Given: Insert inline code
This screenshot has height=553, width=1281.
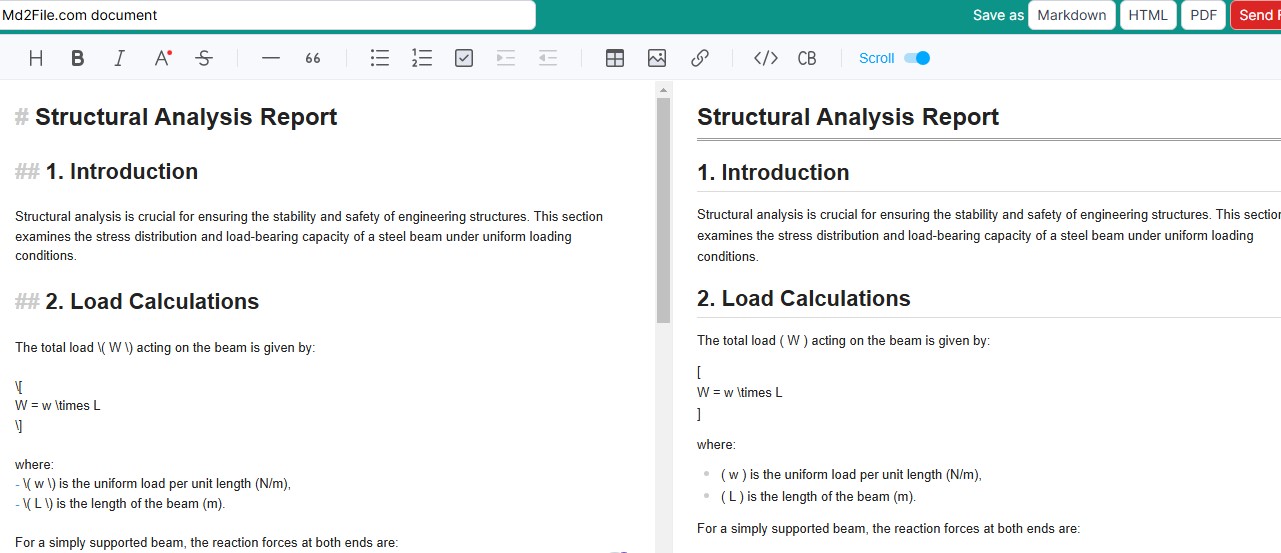Looking at the screenshot, I should coord(766,58).
